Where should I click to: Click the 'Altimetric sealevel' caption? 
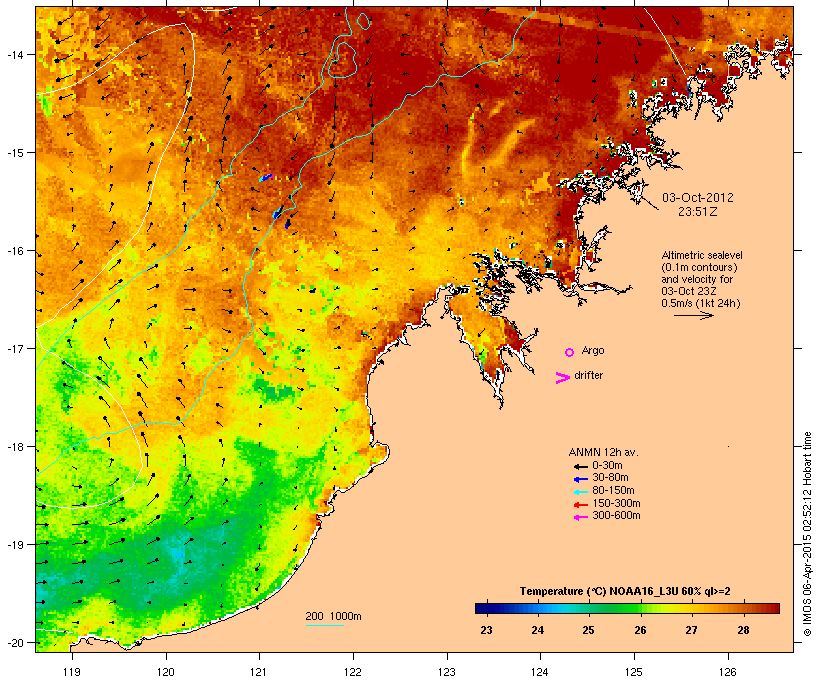pyautogui.click(x=702, y=255)
